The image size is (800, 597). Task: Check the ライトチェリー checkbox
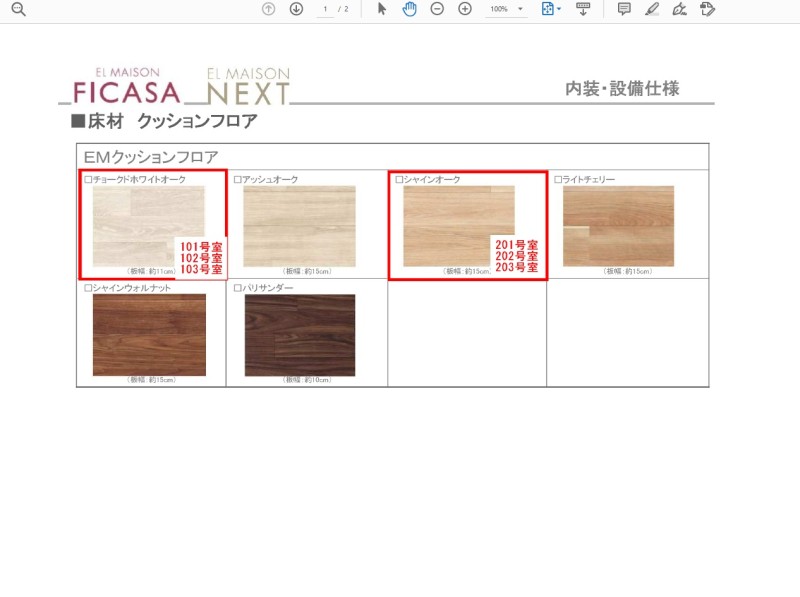[x=558, y=180]
